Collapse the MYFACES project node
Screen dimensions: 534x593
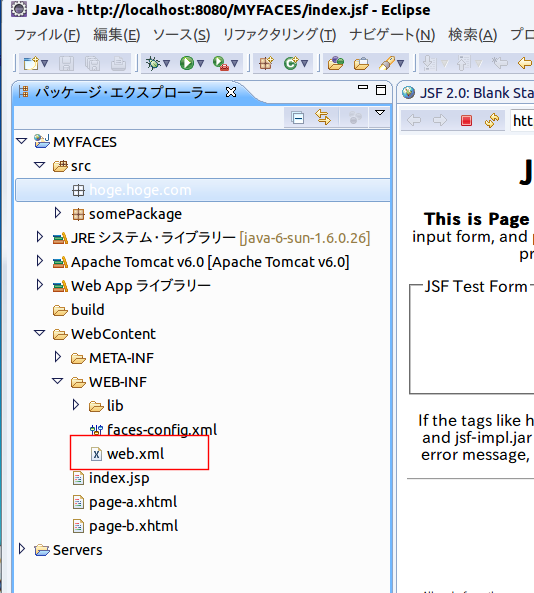[x=22, y=141]
